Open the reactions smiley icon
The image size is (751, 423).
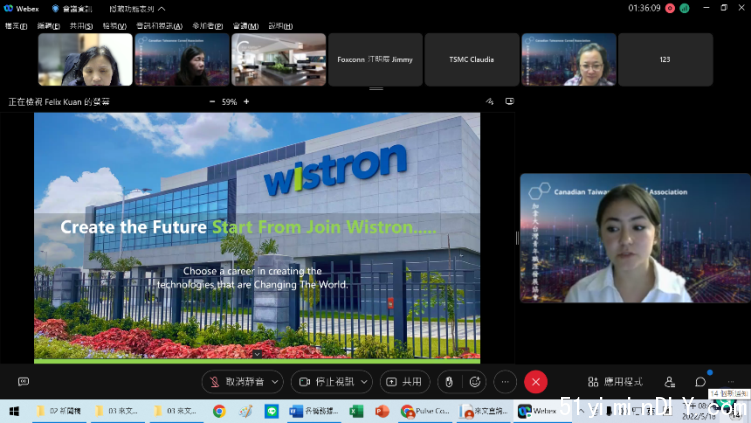475,382
